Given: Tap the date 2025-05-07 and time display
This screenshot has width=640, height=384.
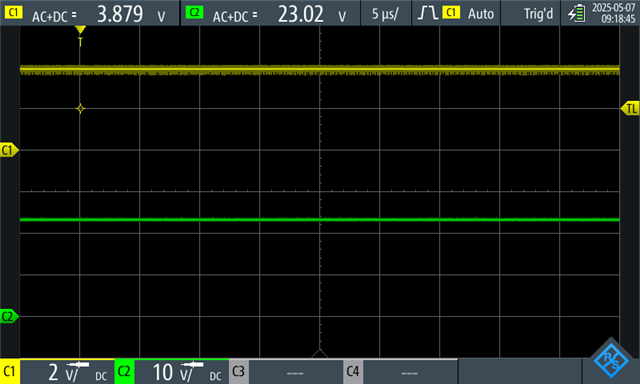Looking at the screenshot, I should [613, 13].
